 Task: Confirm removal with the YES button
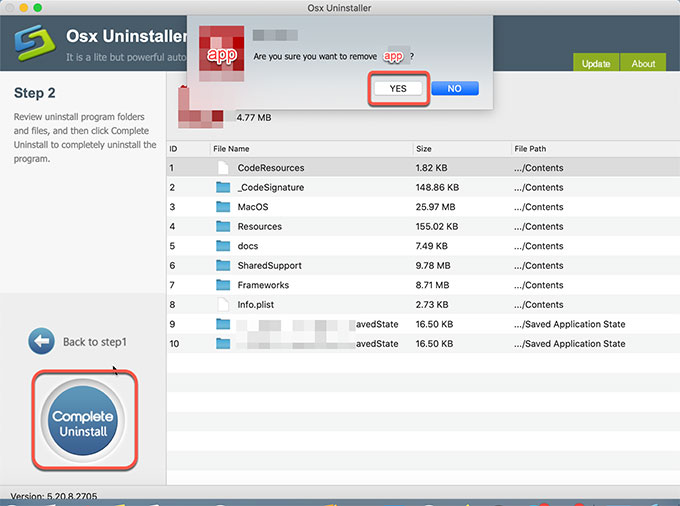[398, 88]
